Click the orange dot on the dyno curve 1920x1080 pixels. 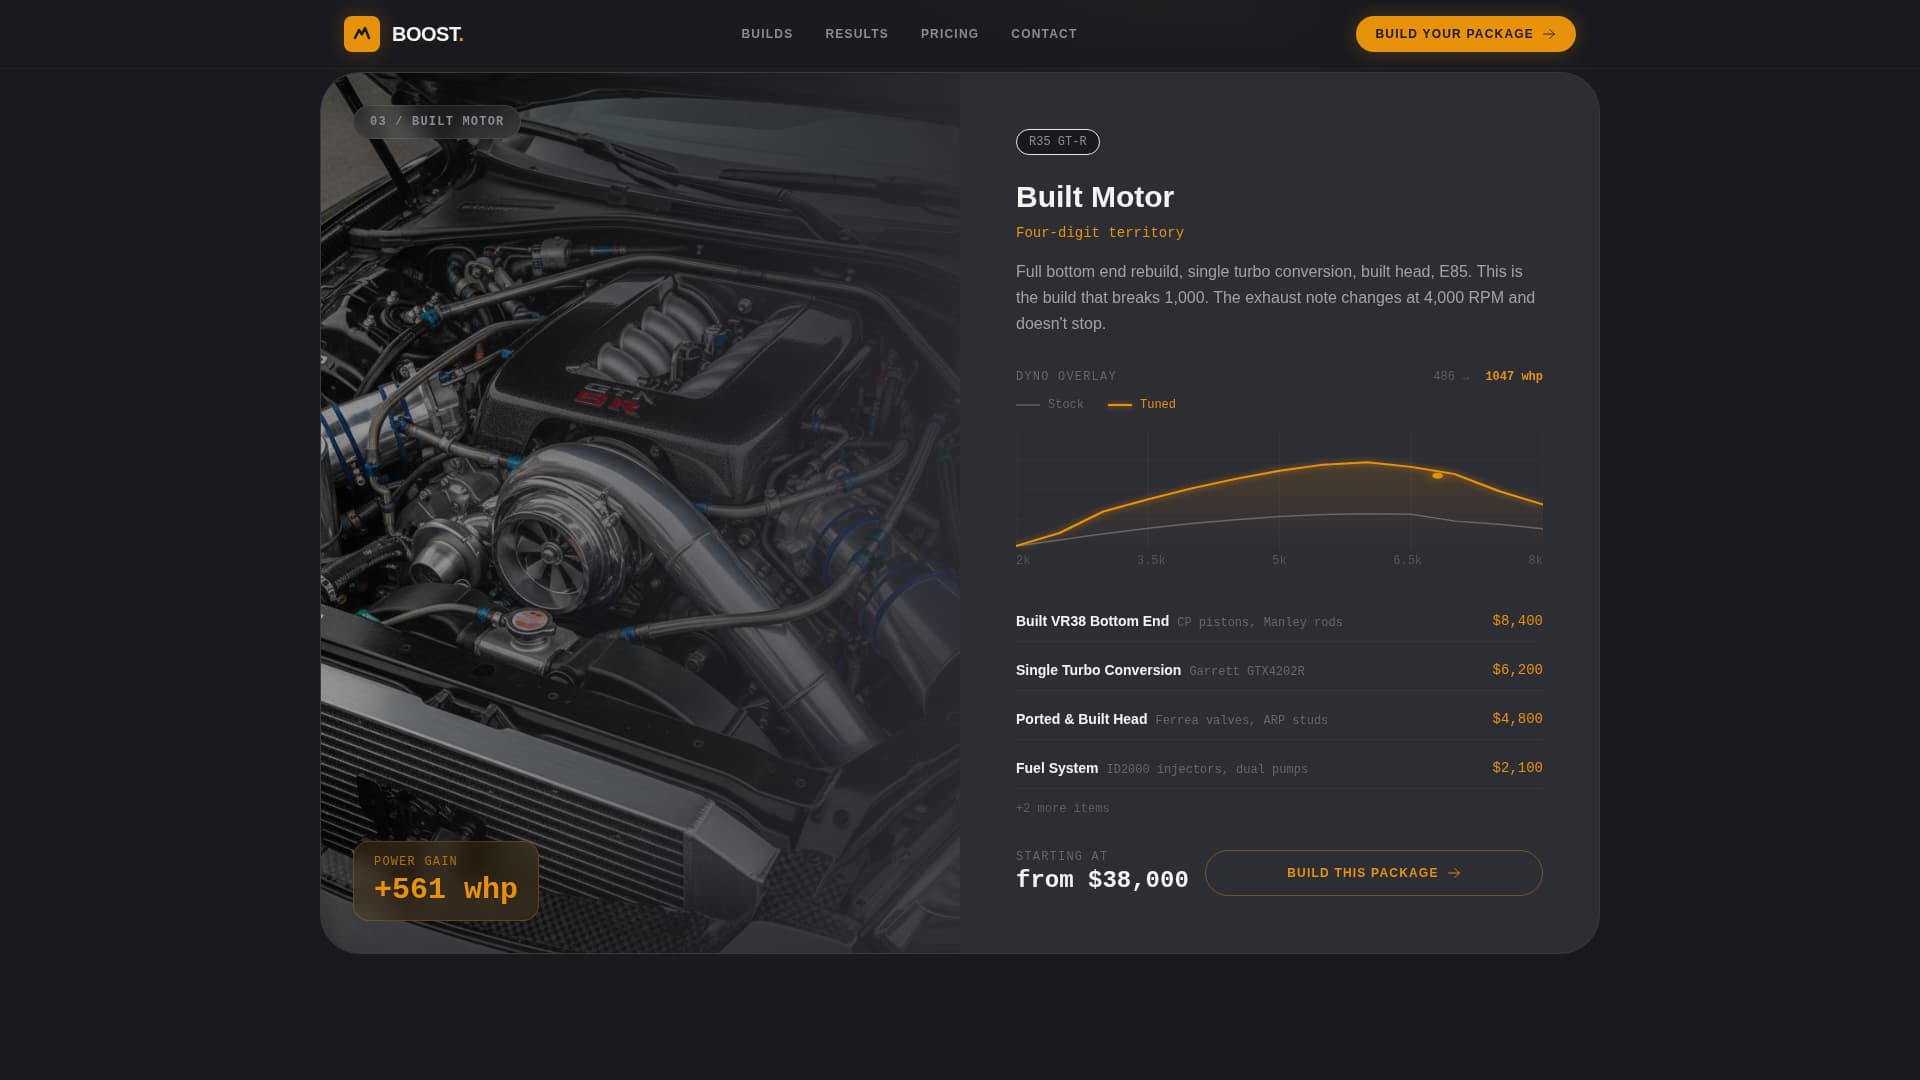pos(1437,476)
